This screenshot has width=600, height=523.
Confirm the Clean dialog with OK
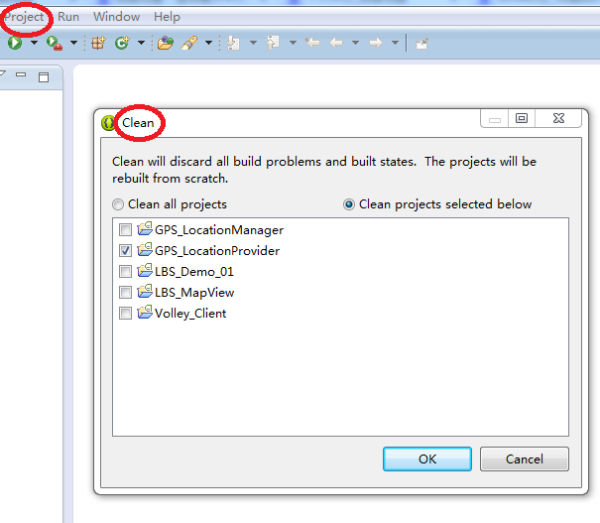tap(427, 459)
